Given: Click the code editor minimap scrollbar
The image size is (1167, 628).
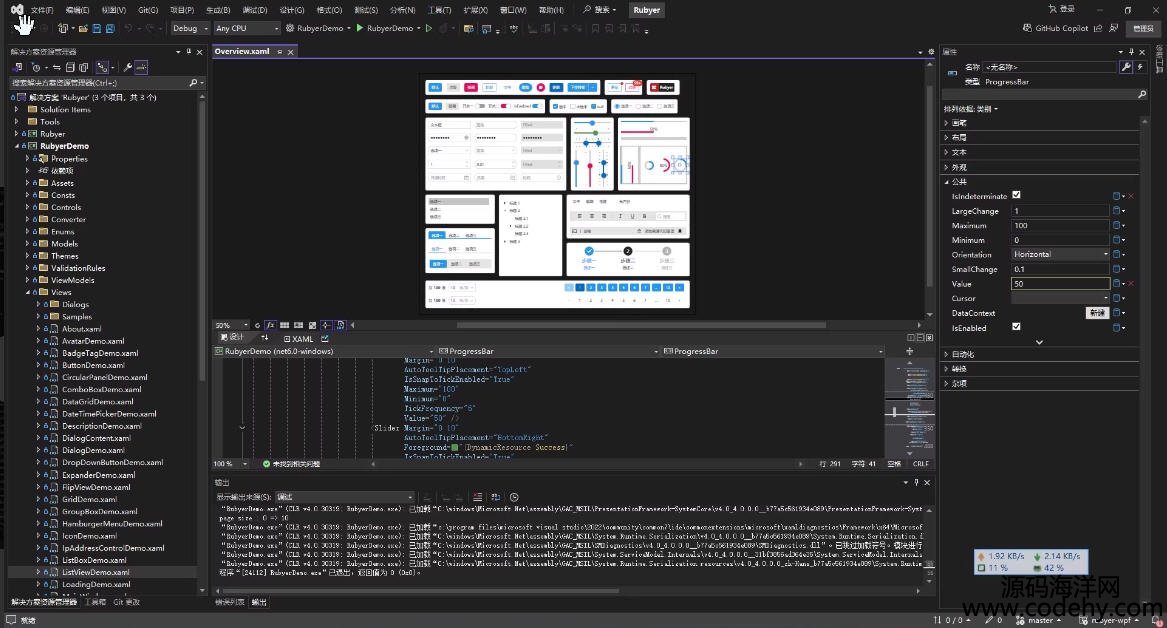Looking at the screenshot, I should point(909,408).
